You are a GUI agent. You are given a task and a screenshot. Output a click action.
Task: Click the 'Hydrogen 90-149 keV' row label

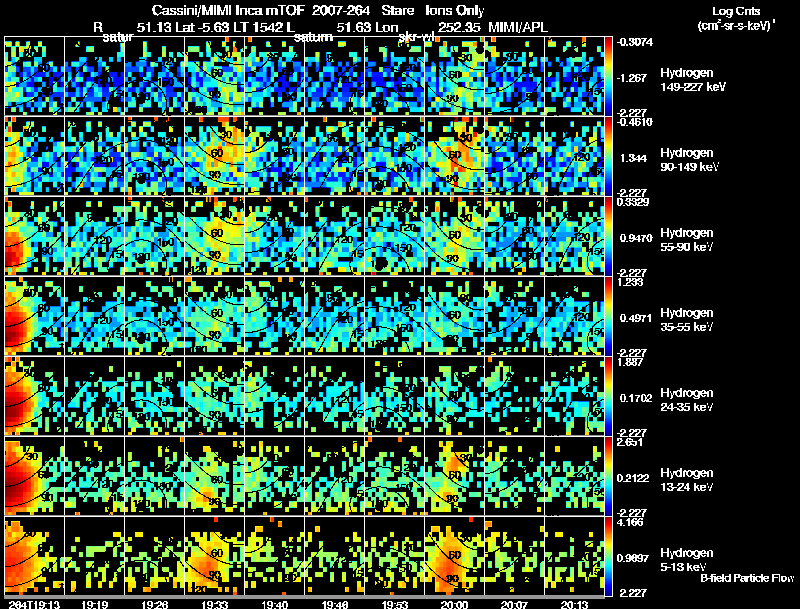pyautogui.click(x=689, y=160)
